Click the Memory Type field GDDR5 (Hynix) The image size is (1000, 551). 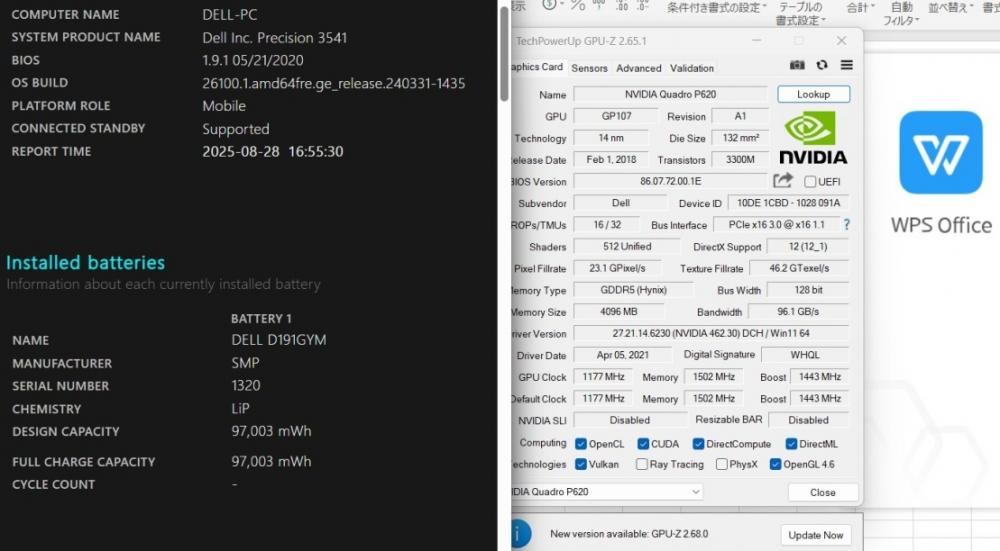tap(633, 290)
